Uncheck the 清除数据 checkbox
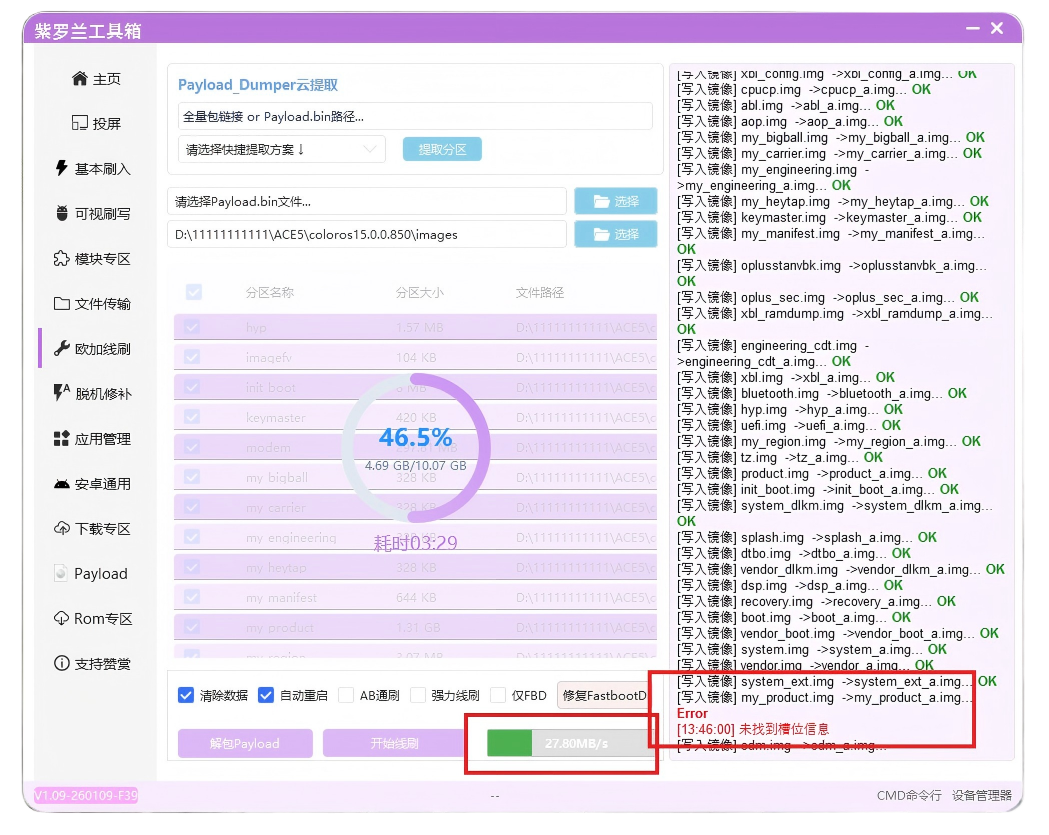The height and width of the screenshot is (835, 1049). tap(185, 695)
